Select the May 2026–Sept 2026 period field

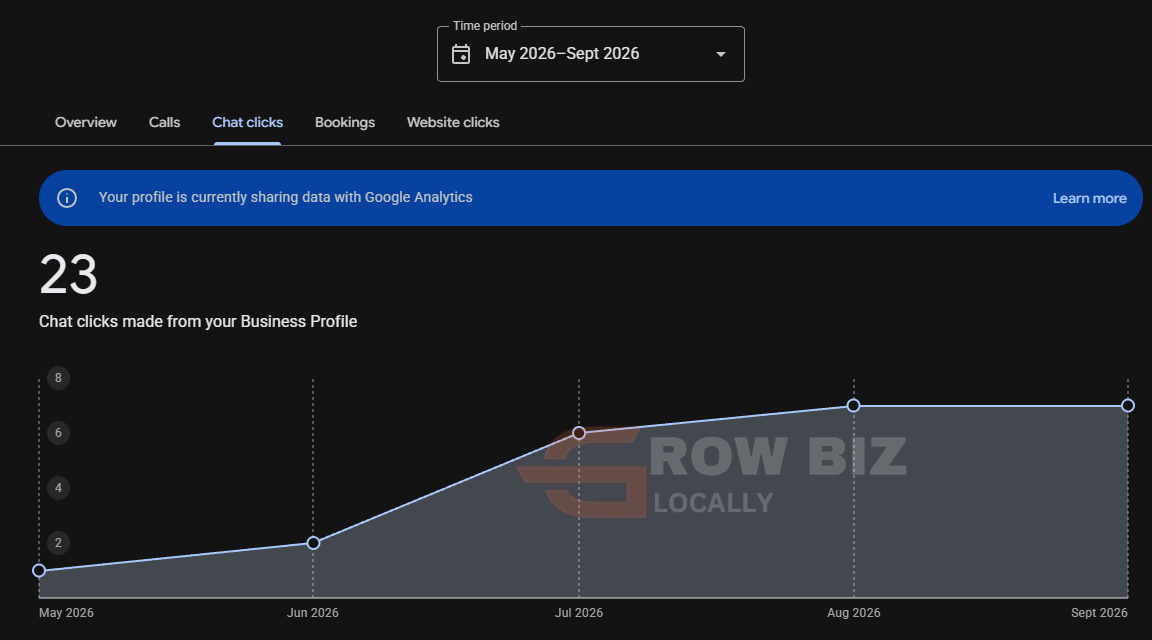pyautogui.click(x=591, y=54)
